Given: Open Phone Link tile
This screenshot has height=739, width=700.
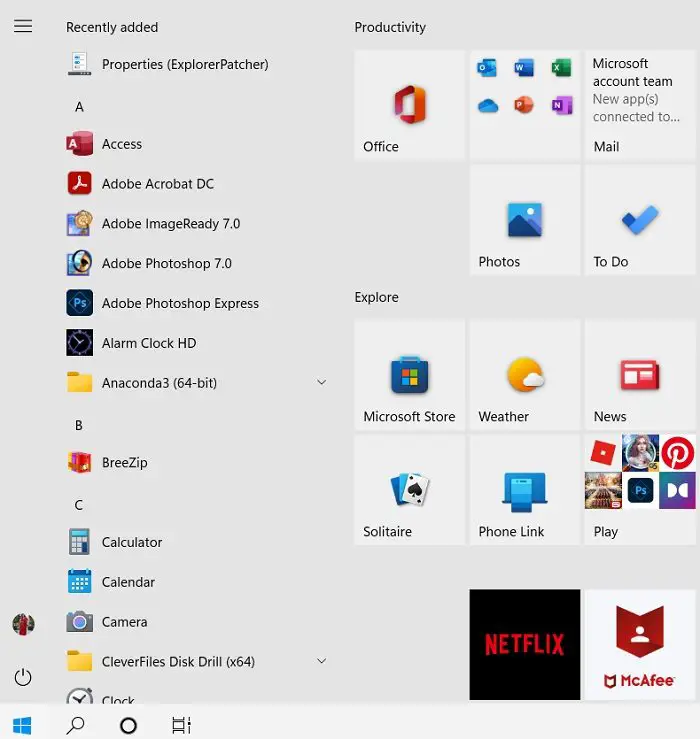Looking at the screenshot, I should pyautogui.click(x=525, y=490).
